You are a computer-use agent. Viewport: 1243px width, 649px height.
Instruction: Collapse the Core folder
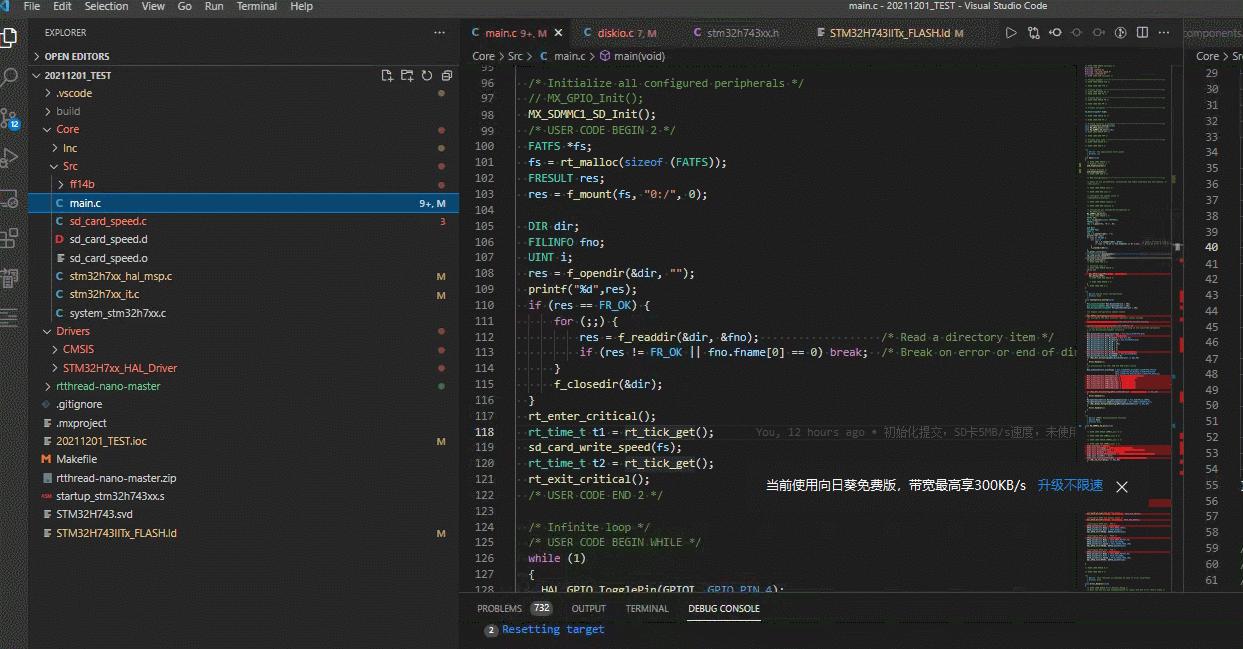tap(67, 129)
